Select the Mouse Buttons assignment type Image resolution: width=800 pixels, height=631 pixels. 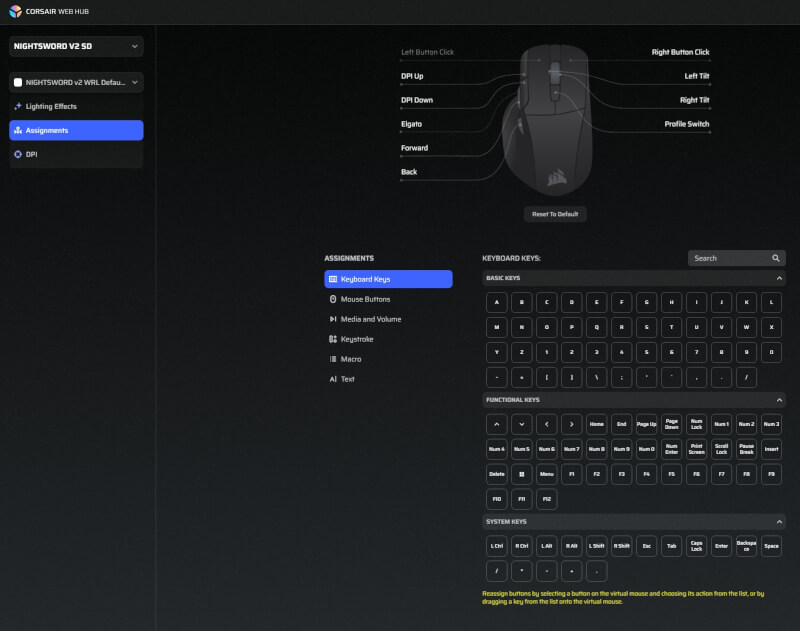click(388, 299)
